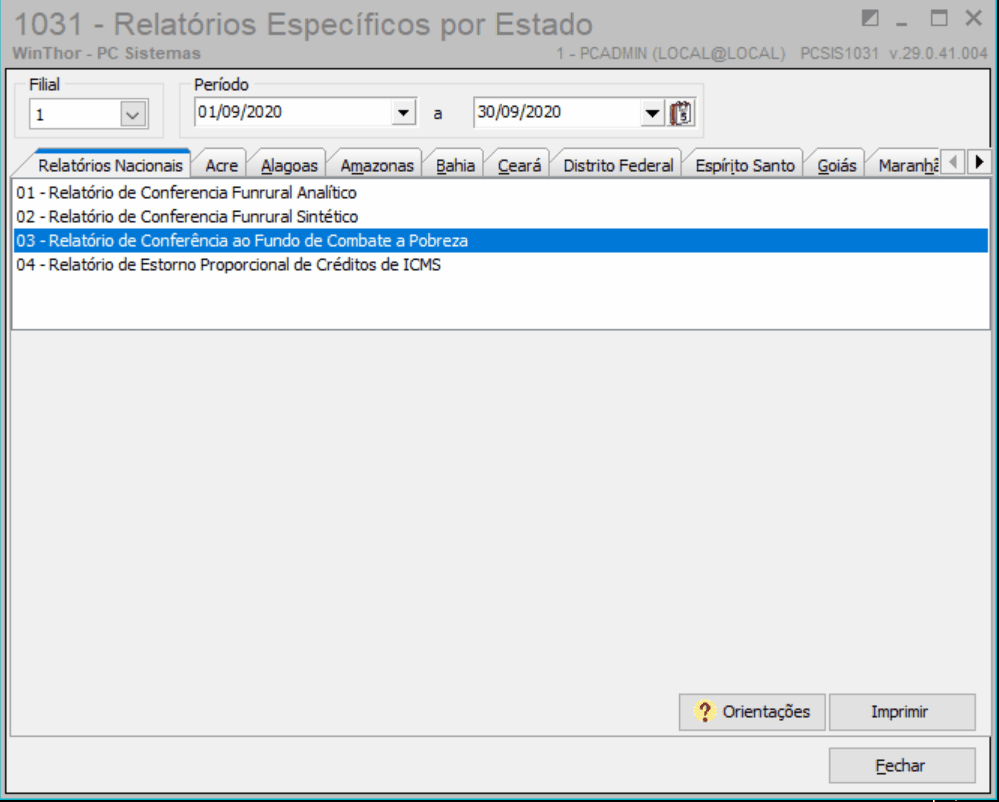Select the Relatórios Nacionais tab

tap(110, 166)
